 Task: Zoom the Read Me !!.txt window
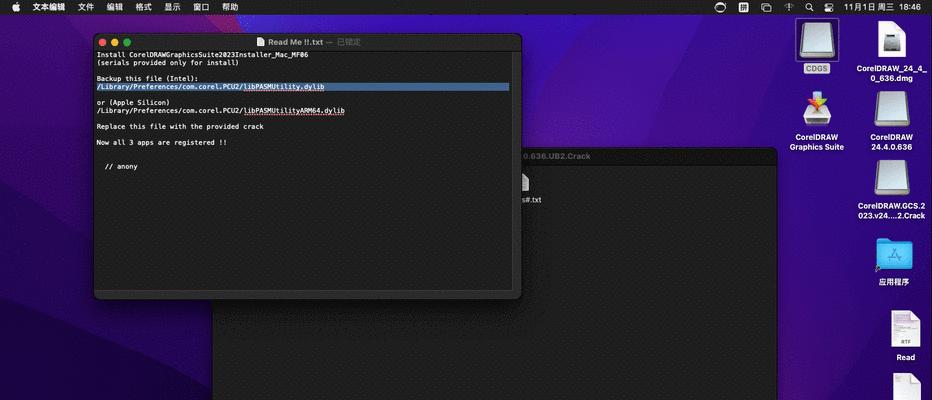[x=127, y=42]
